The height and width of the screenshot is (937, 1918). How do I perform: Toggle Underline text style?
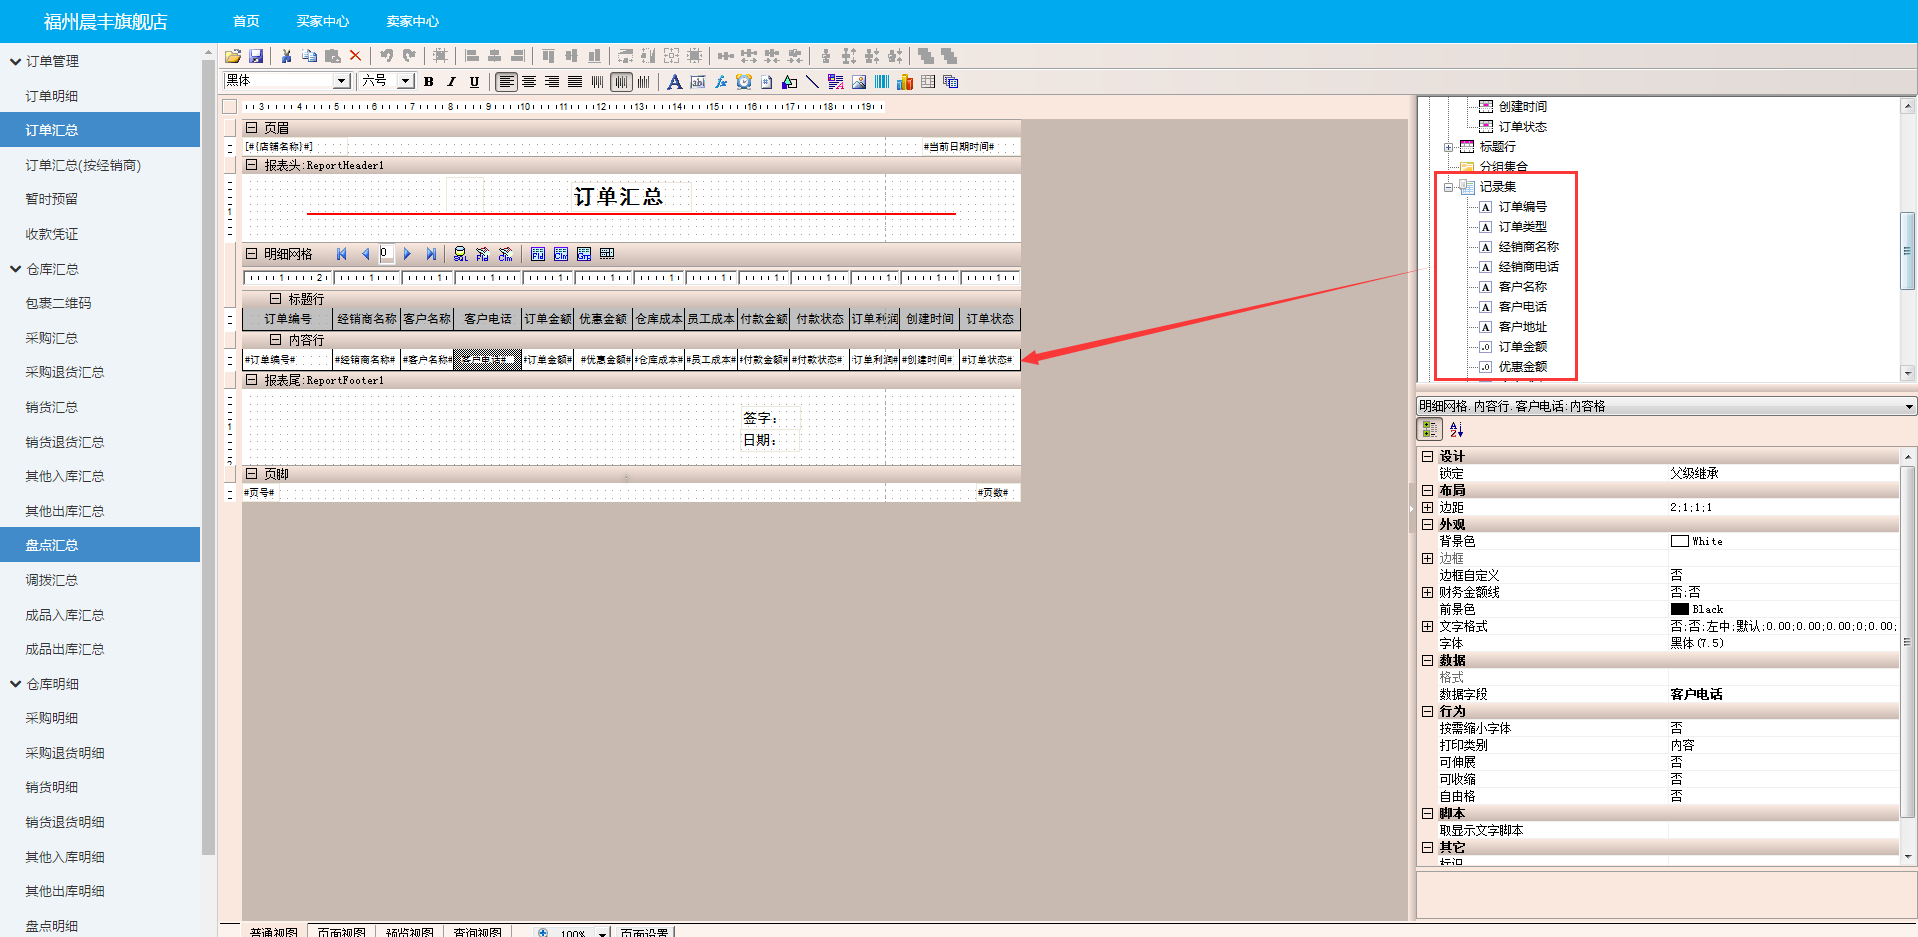tap(474, 82)
